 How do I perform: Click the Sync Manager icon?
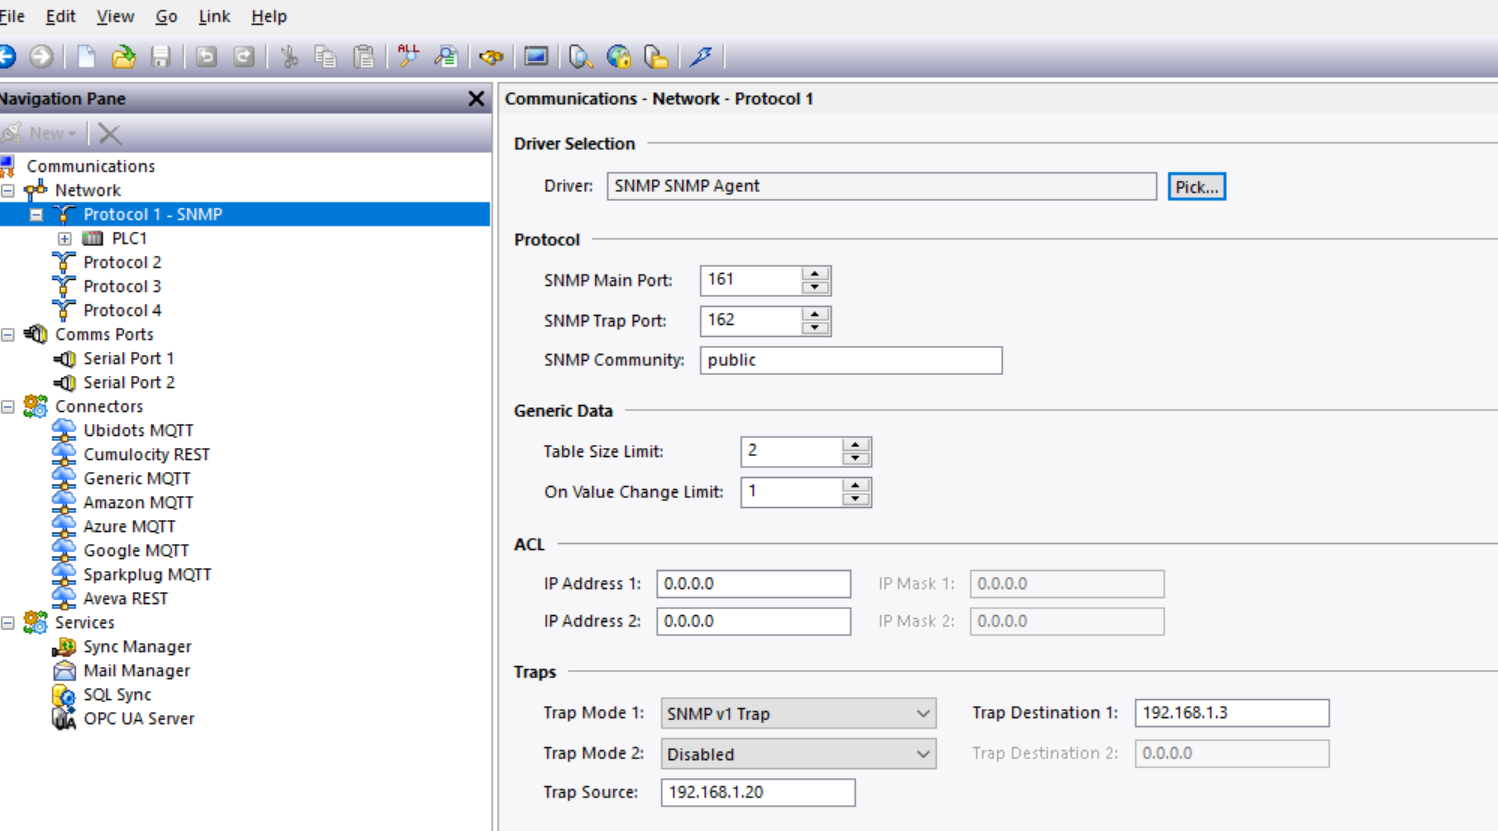click(x=64, y=647)
